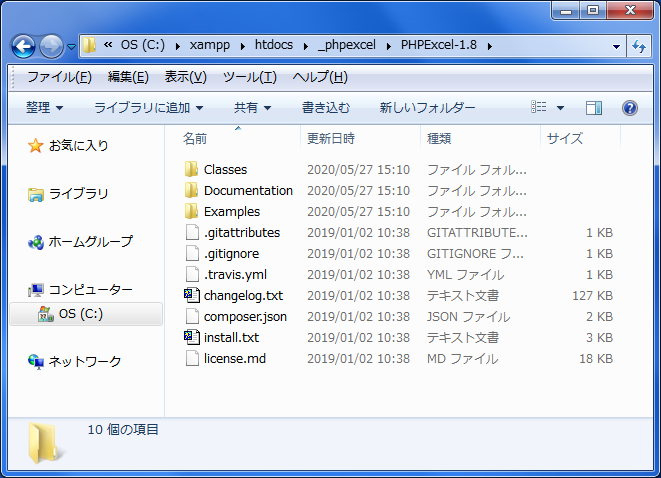Screen dimensions: 661x478
Task: Click the computer icon beside コンピューター
Action: [x=35, y=290]
